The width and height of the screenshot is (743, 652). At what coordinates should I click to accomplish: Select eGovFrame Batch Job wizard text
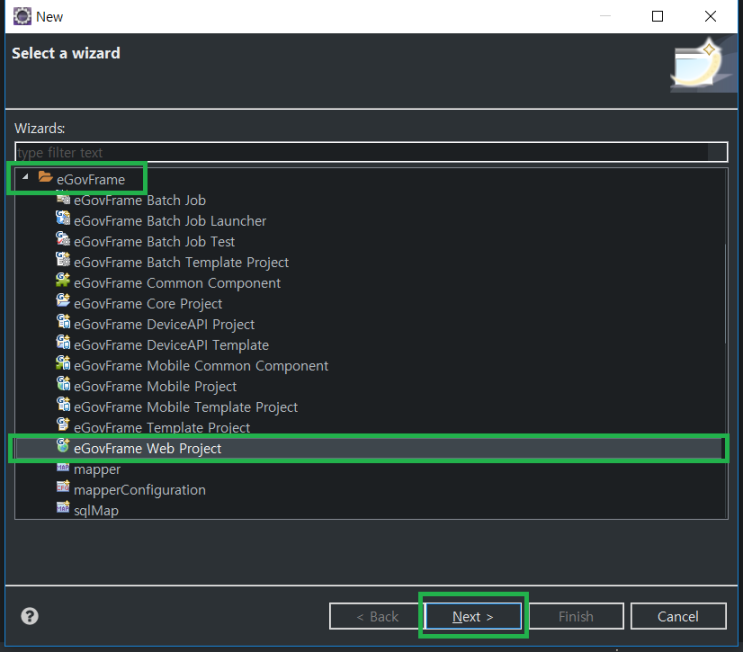coord(140,200)
